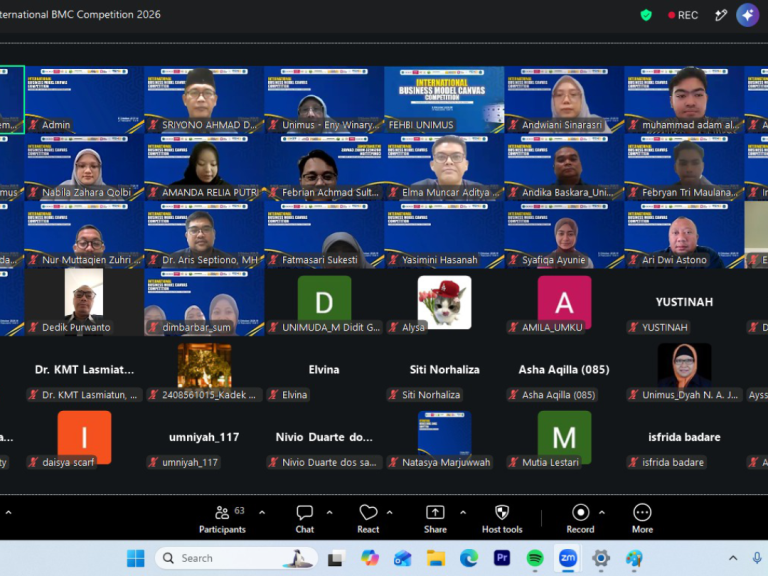Open File Explorer from the taskbar
Screen dimensions: 768x576
pyautogui.click(x=435, y=558)
